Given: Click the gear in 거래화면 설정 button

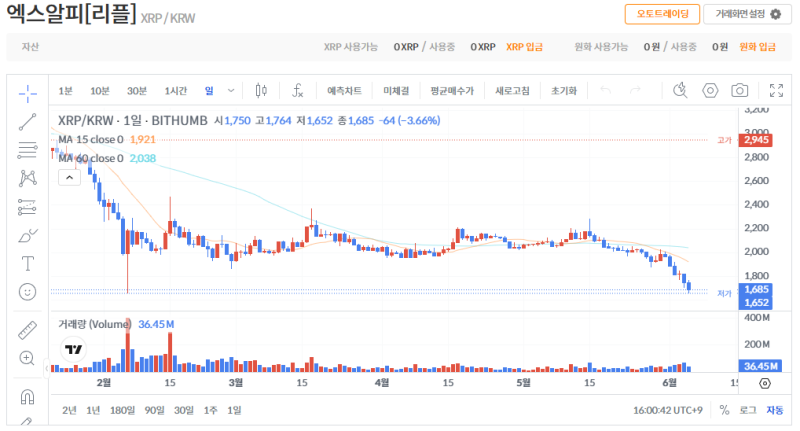Looking at the screenshot, I should (x=776, y=14).
